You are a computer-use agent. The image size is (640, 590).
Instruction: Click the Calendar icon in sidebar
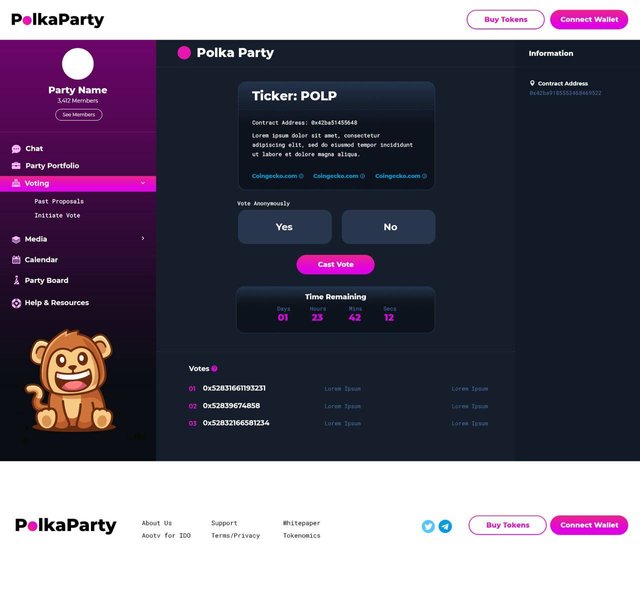(16, 260)
